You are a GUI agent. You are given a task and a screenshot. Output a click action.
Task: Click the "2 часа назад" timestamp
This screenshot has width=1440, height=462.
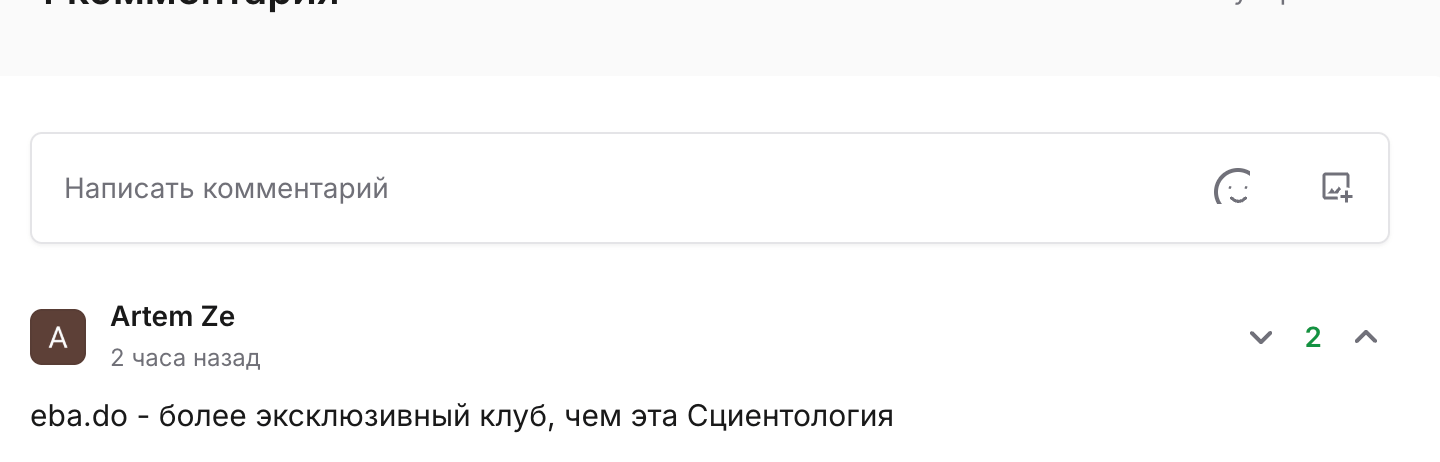[x=185, y=358]
